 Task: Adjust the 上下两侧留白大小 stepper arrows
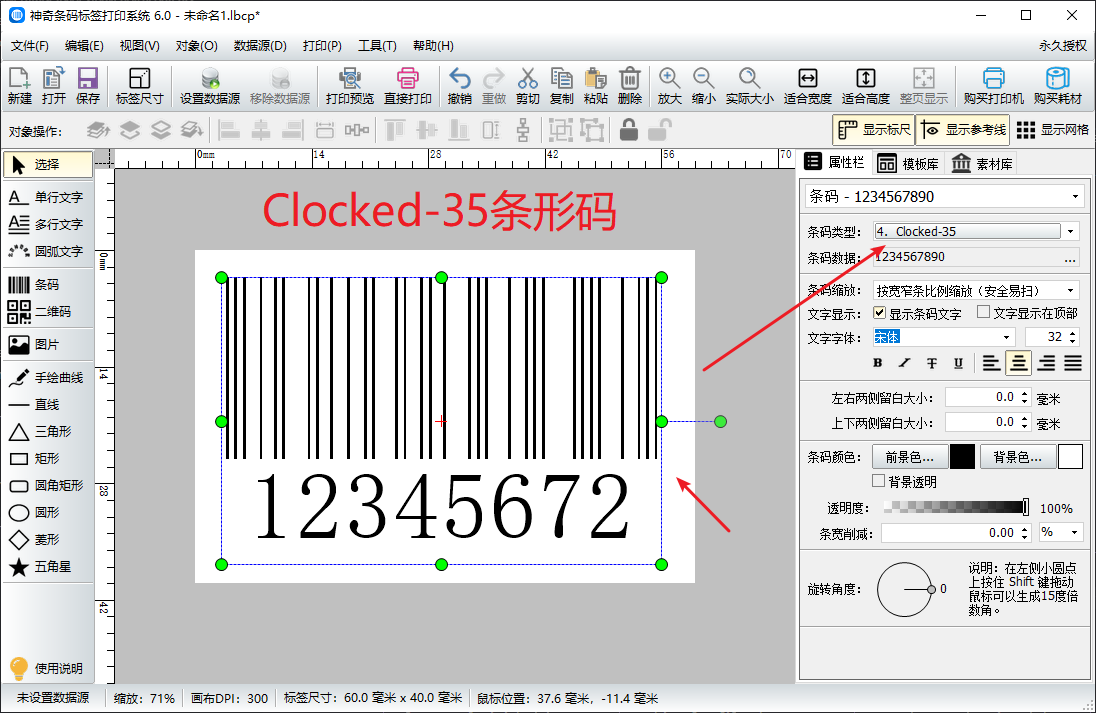click(1024, 422)
